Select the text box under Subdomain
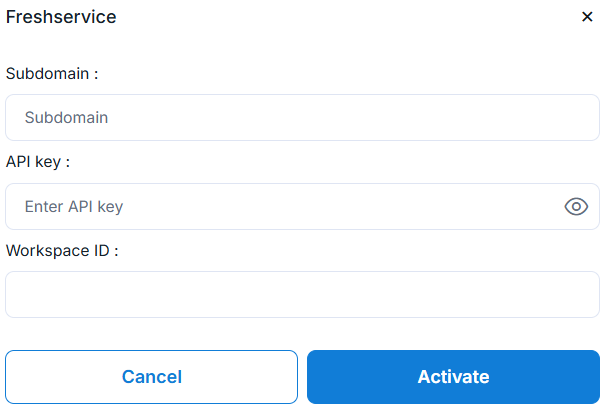609x408 pixels. click(302, 118)
